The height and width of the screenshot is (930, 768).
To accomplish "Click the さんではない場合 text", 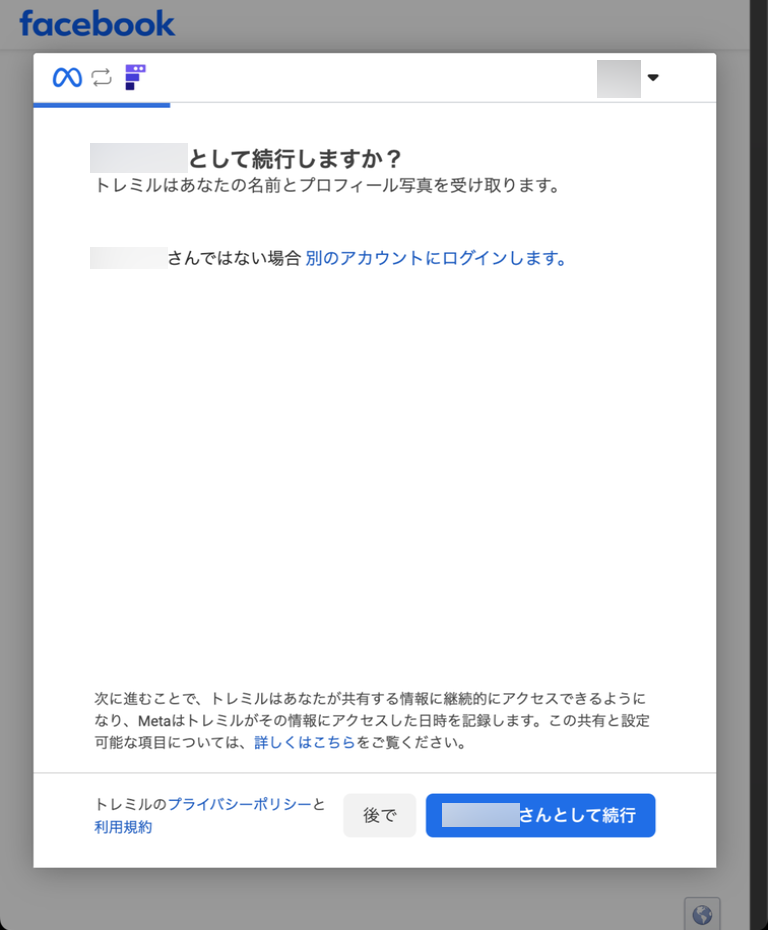I will (x=234, y=258).
